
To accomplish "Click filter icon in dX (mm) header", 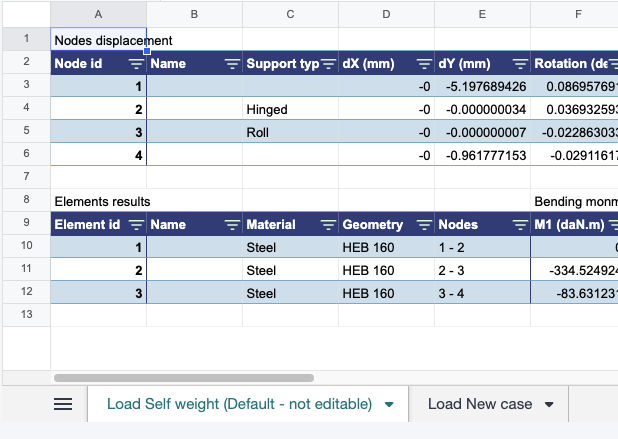I will pyautogui.click(x=423, y=64).
